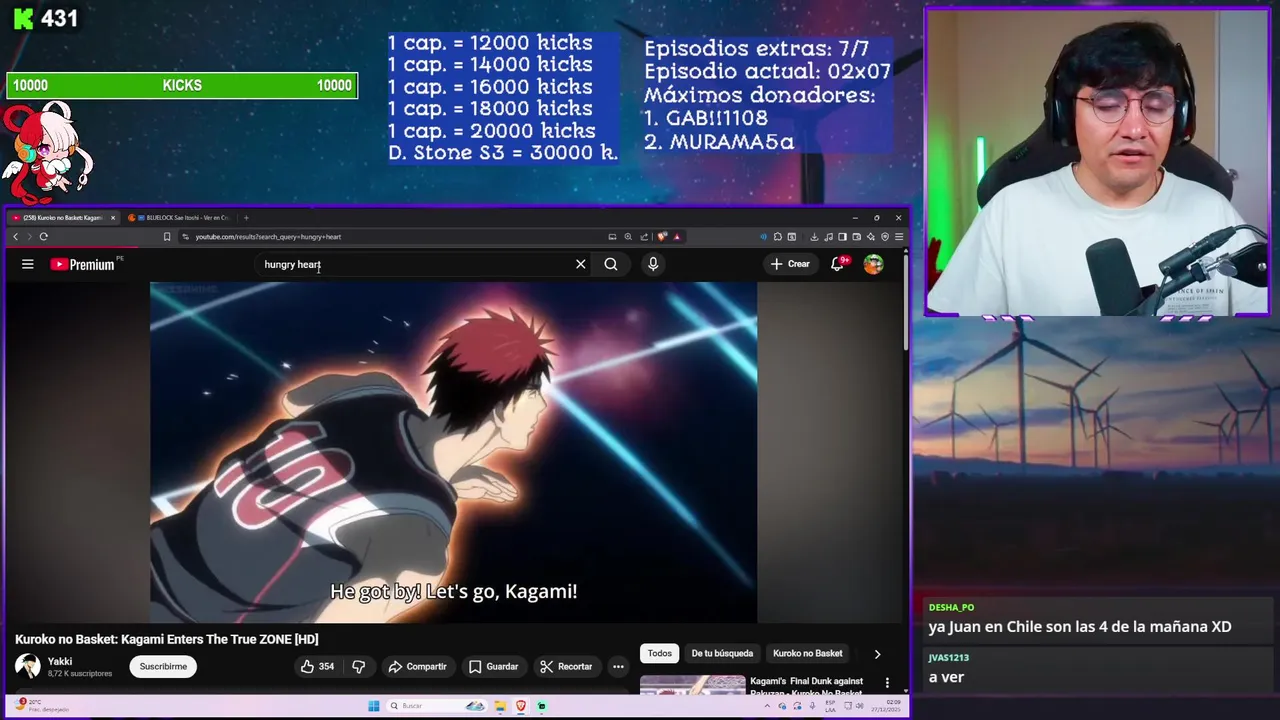Click DESHA_PO chat username
Screen dimensions: 1280x720
[951, 607]
